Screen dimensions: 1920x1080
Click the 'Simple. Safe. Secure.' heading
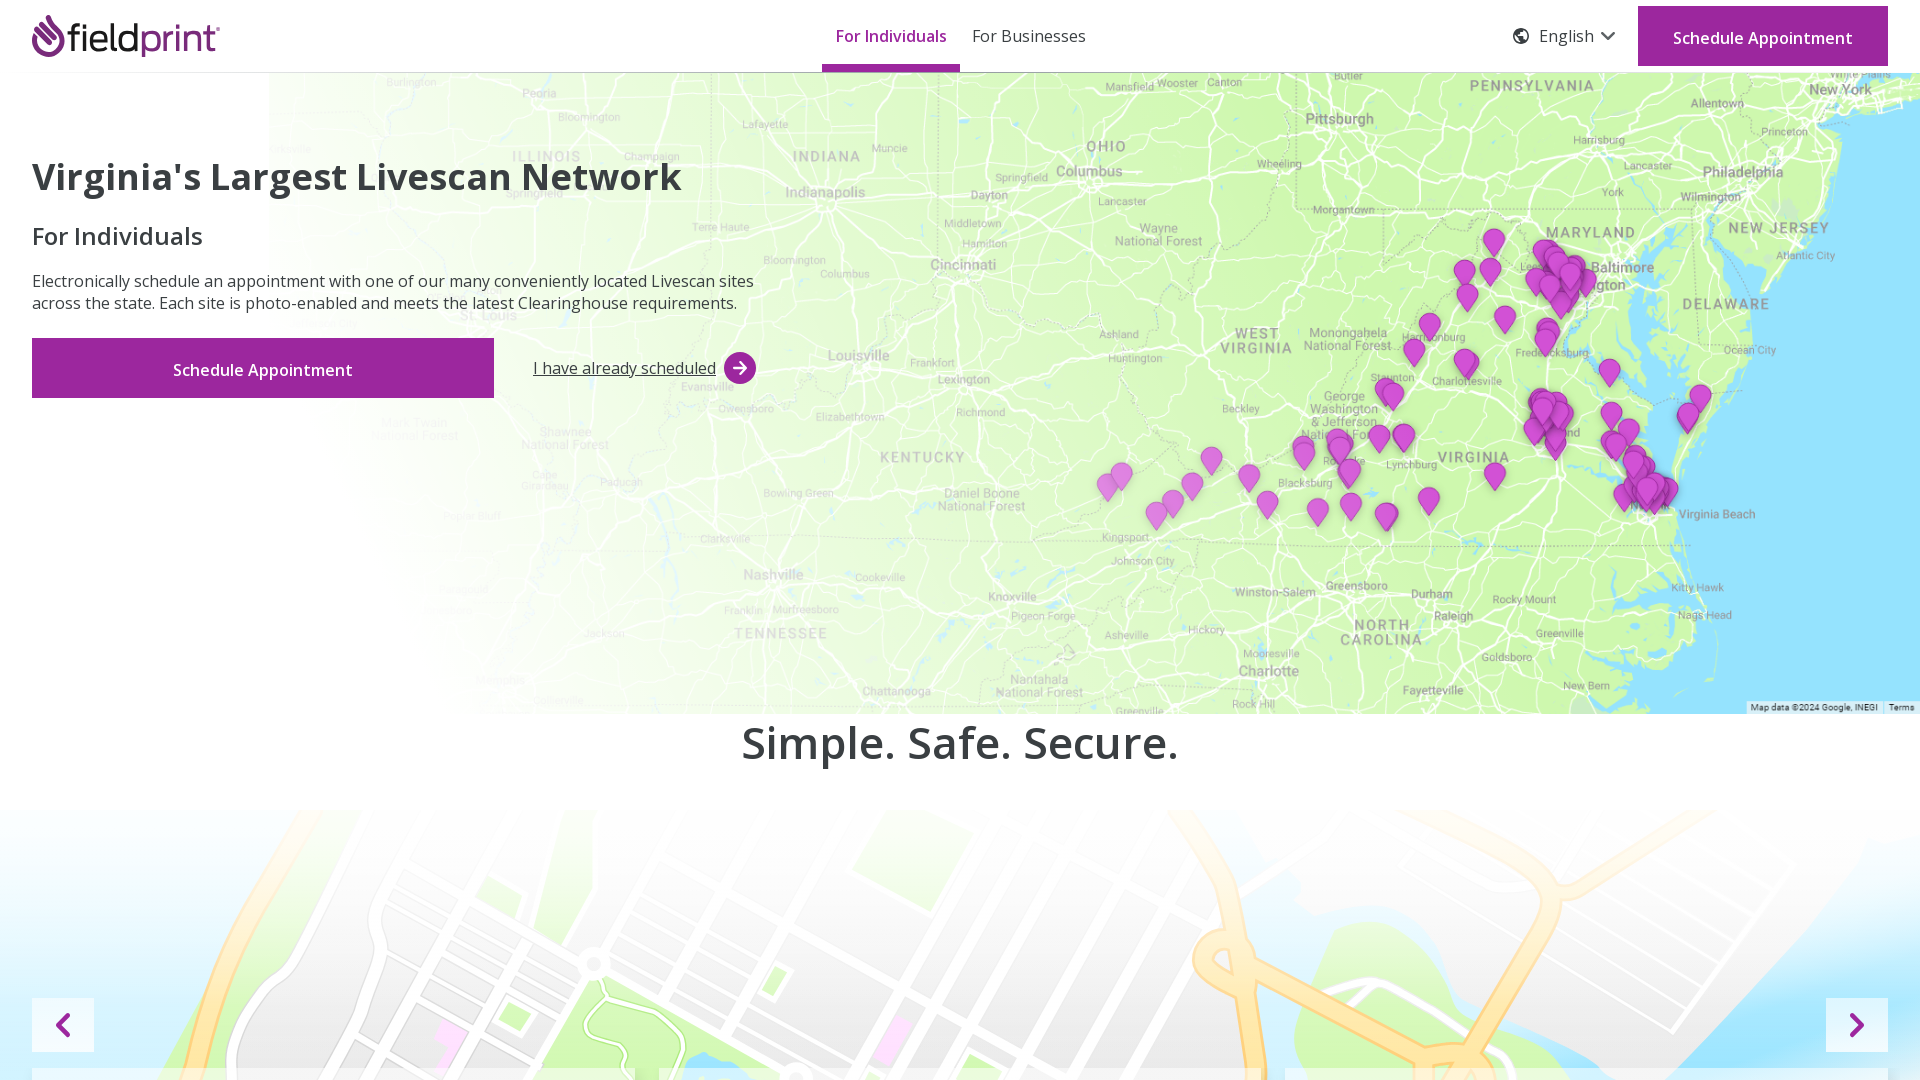[960, 743]
